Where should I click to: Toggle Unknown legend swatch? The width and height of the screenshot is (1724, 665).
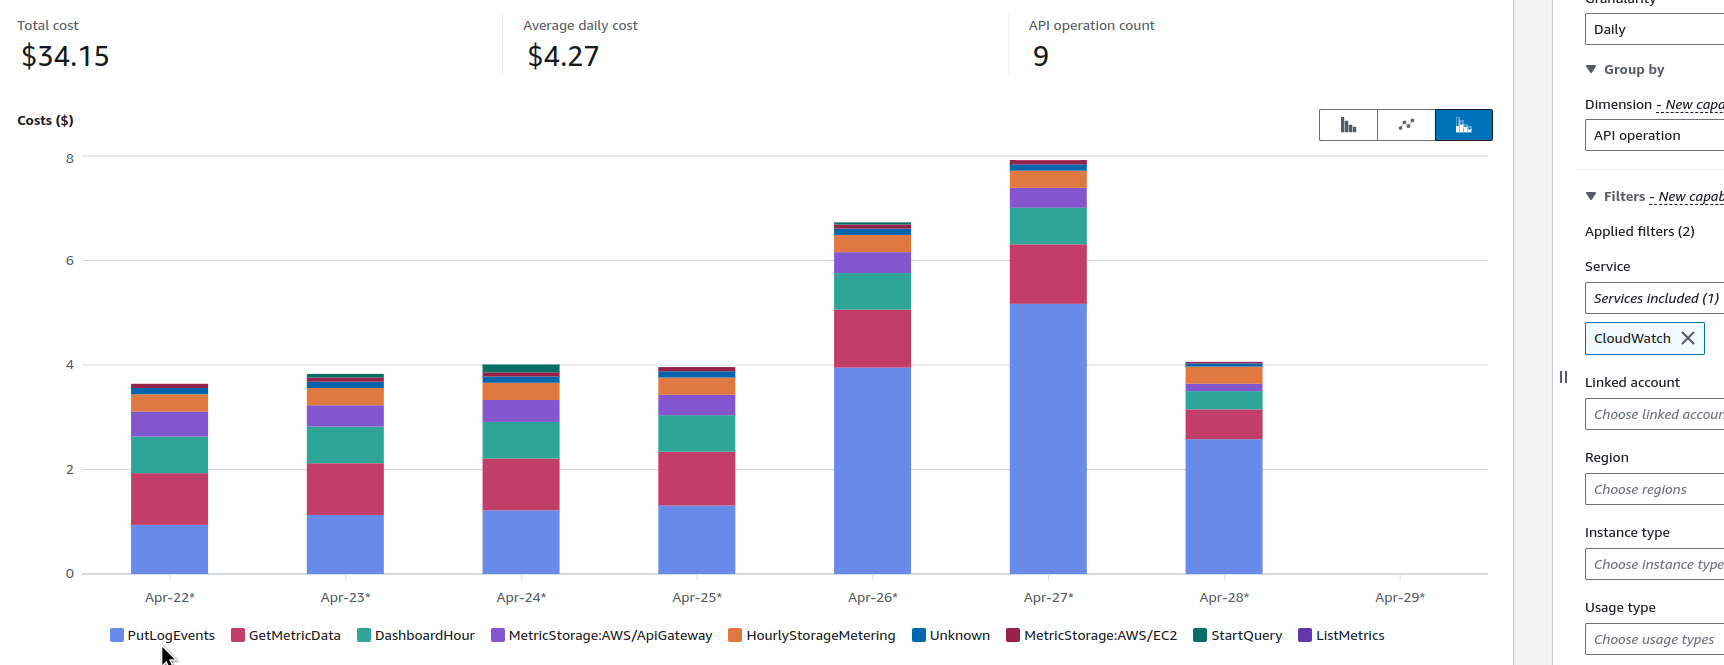[919, 635]
